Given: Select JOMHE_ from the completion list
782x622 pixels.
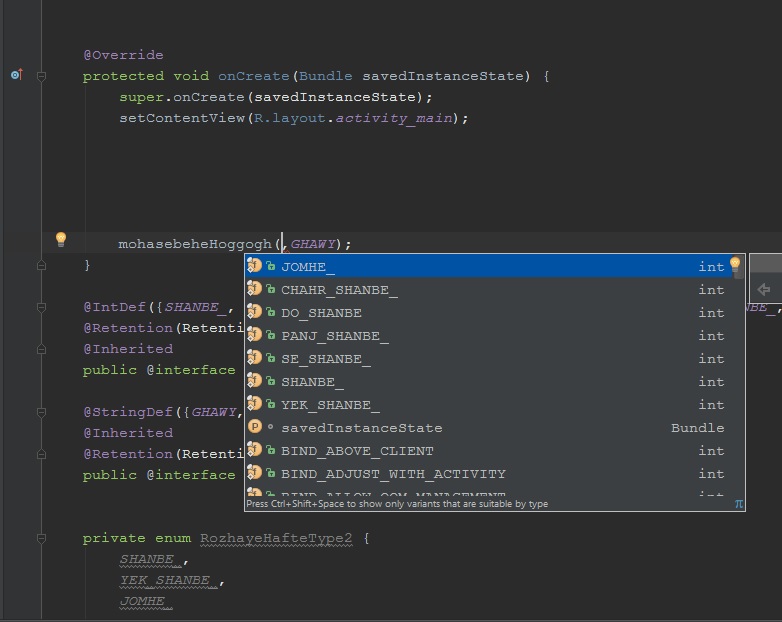Looking at the screenshot, I should point(308,267).
